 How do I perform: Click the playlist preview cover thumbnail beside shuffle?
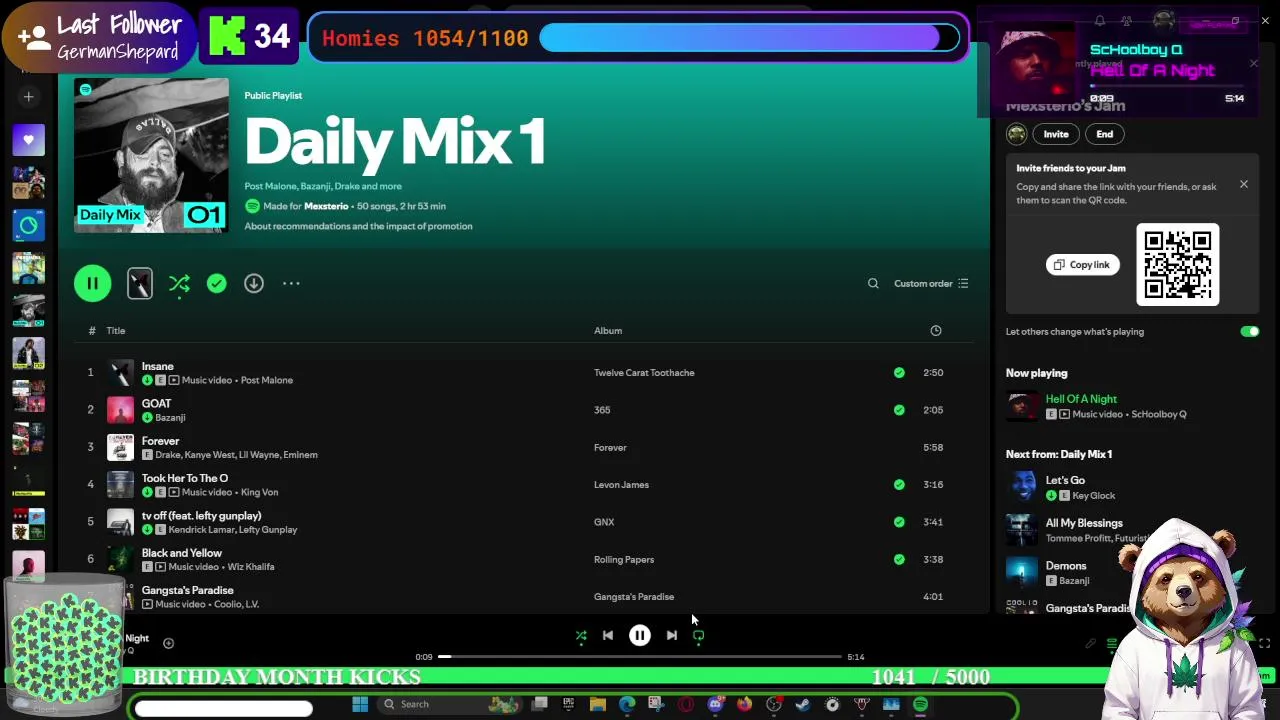click(x=140, y=284)
